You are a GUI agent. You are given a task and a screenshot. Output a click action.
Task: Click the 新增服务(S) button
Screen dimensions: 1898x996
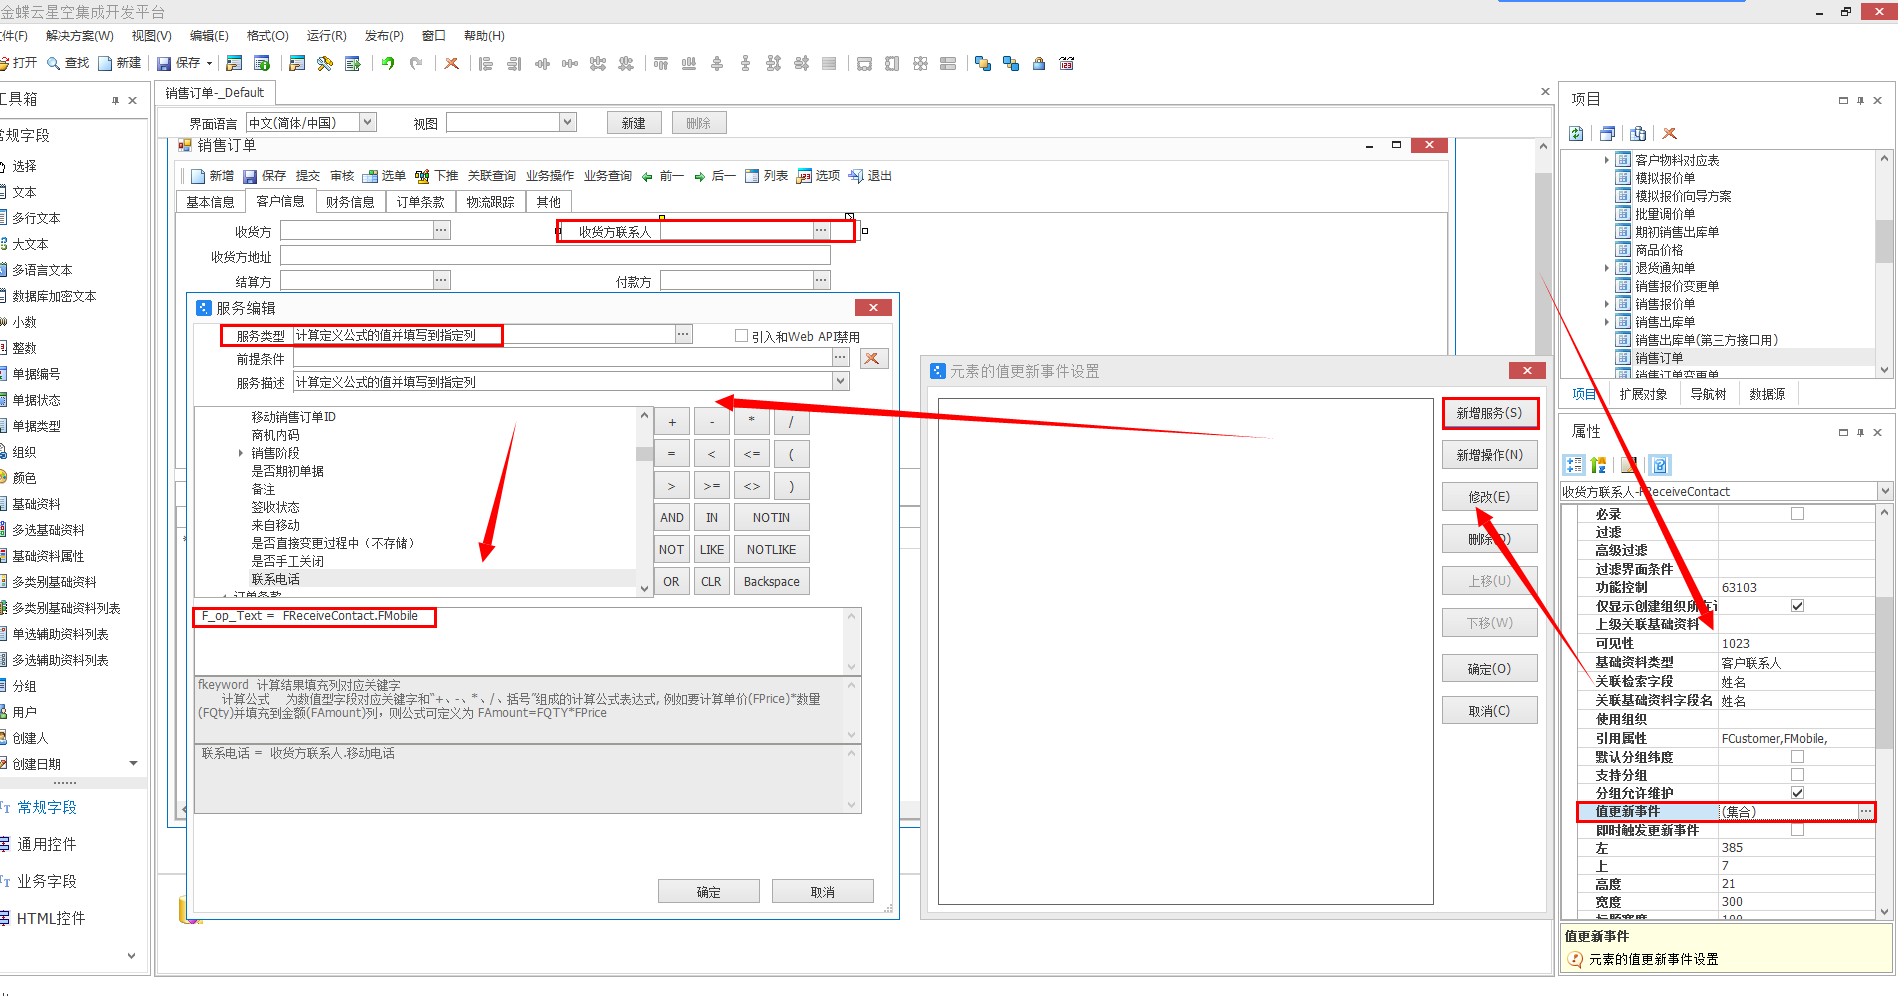pyautogui.click(x=1489, y=413)
